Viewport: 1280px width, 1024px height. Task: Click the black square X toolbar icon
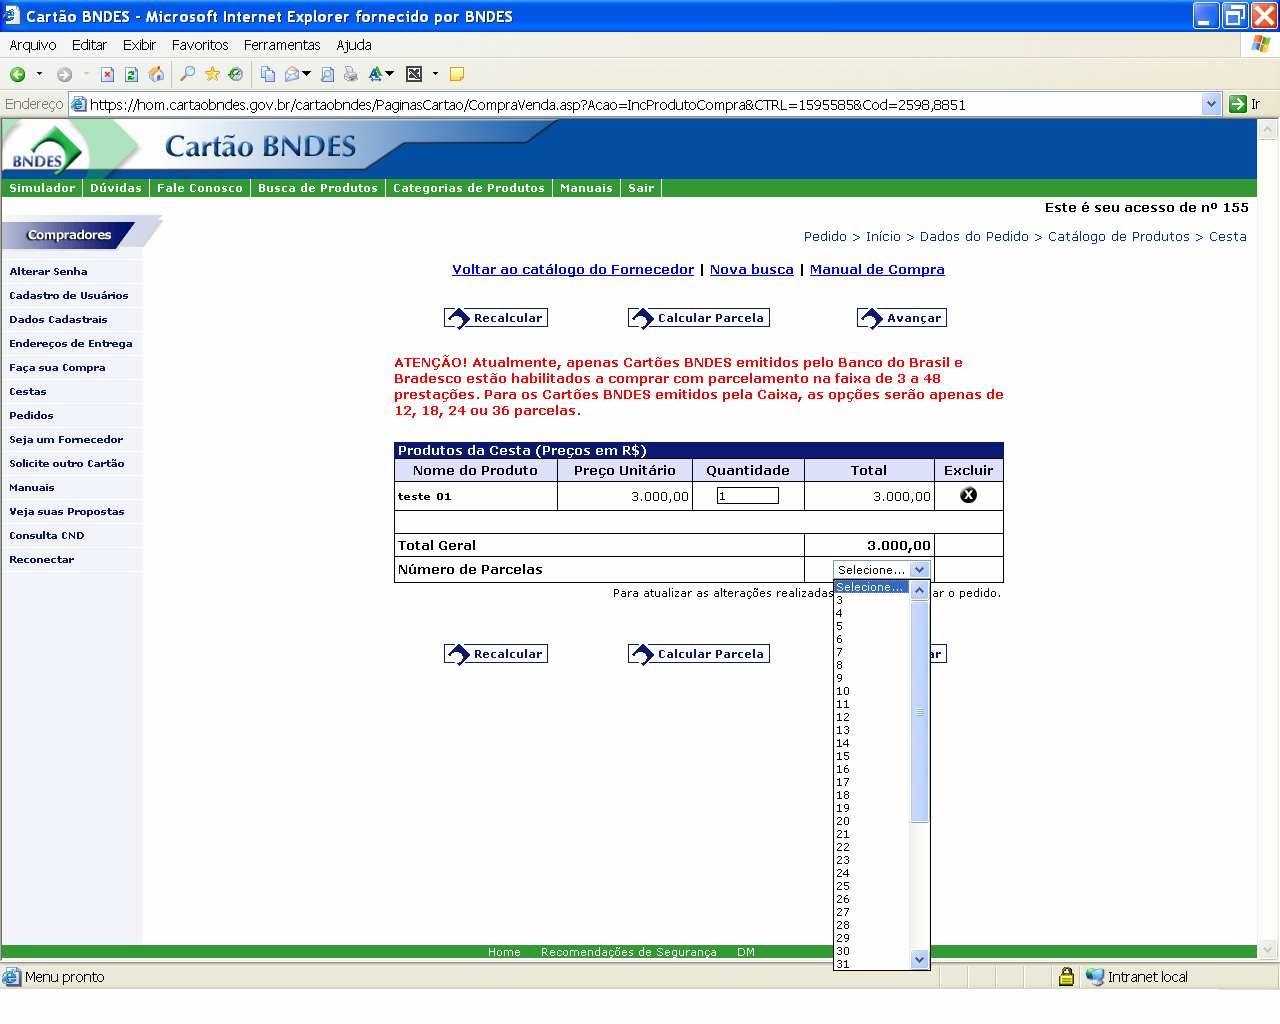tap(414, 74)
